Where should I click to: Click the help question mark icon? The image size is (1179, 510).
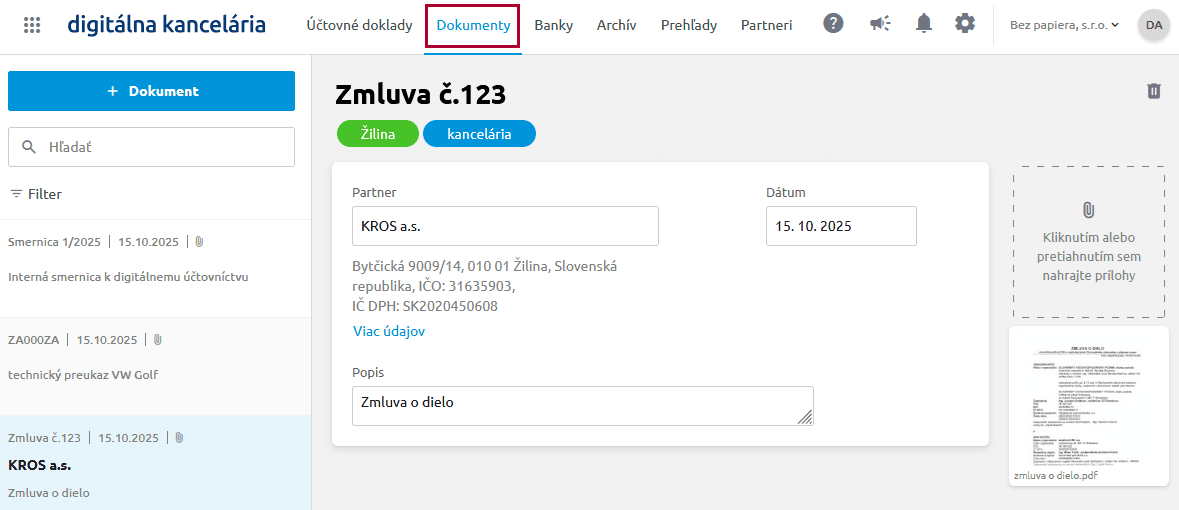pyautogui.click(x=833, y=24)
